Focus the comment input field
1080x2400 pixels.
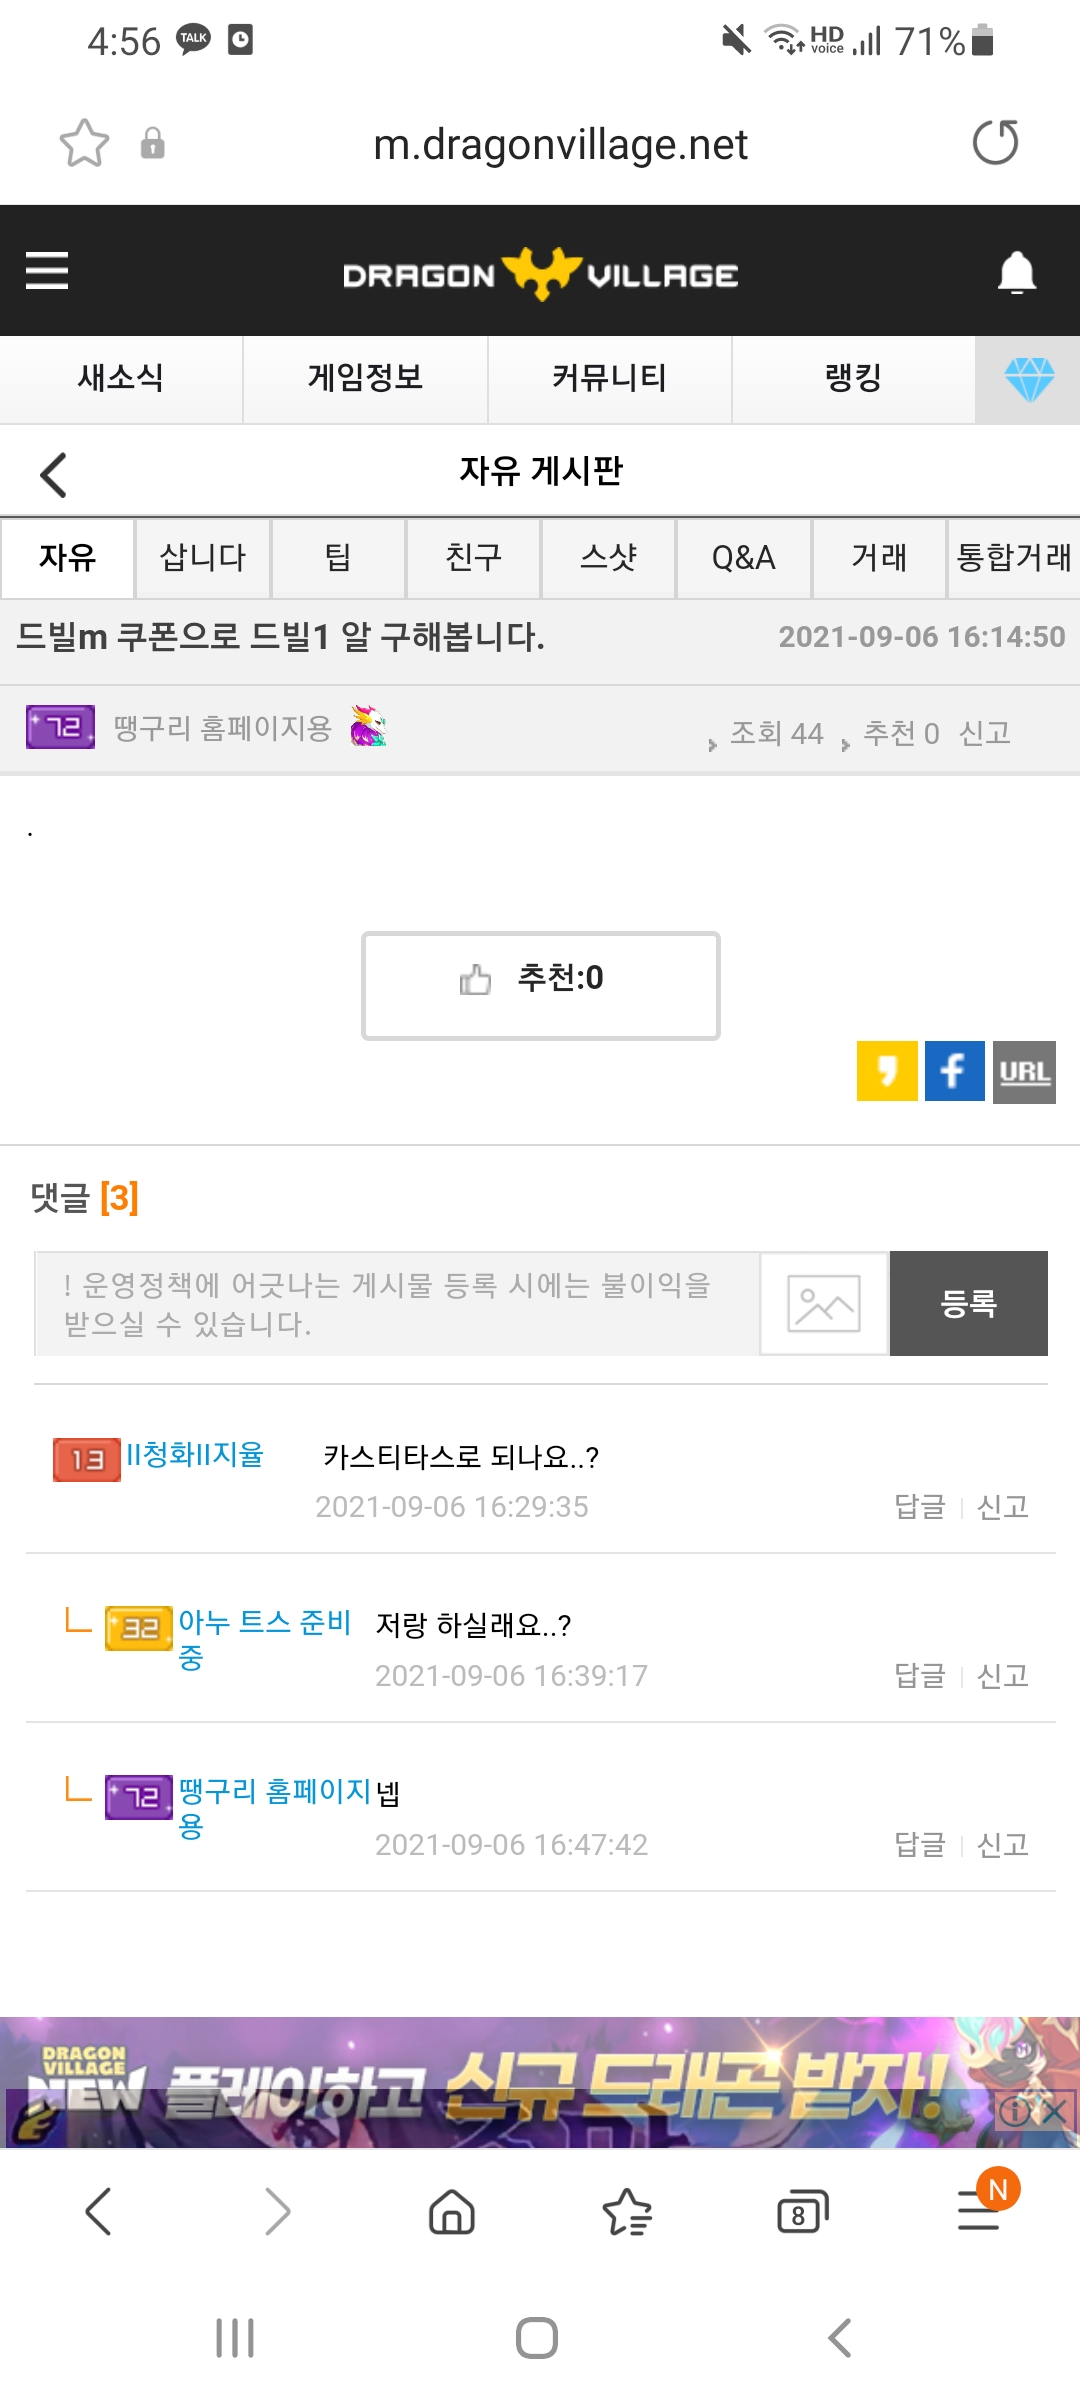397,1304
